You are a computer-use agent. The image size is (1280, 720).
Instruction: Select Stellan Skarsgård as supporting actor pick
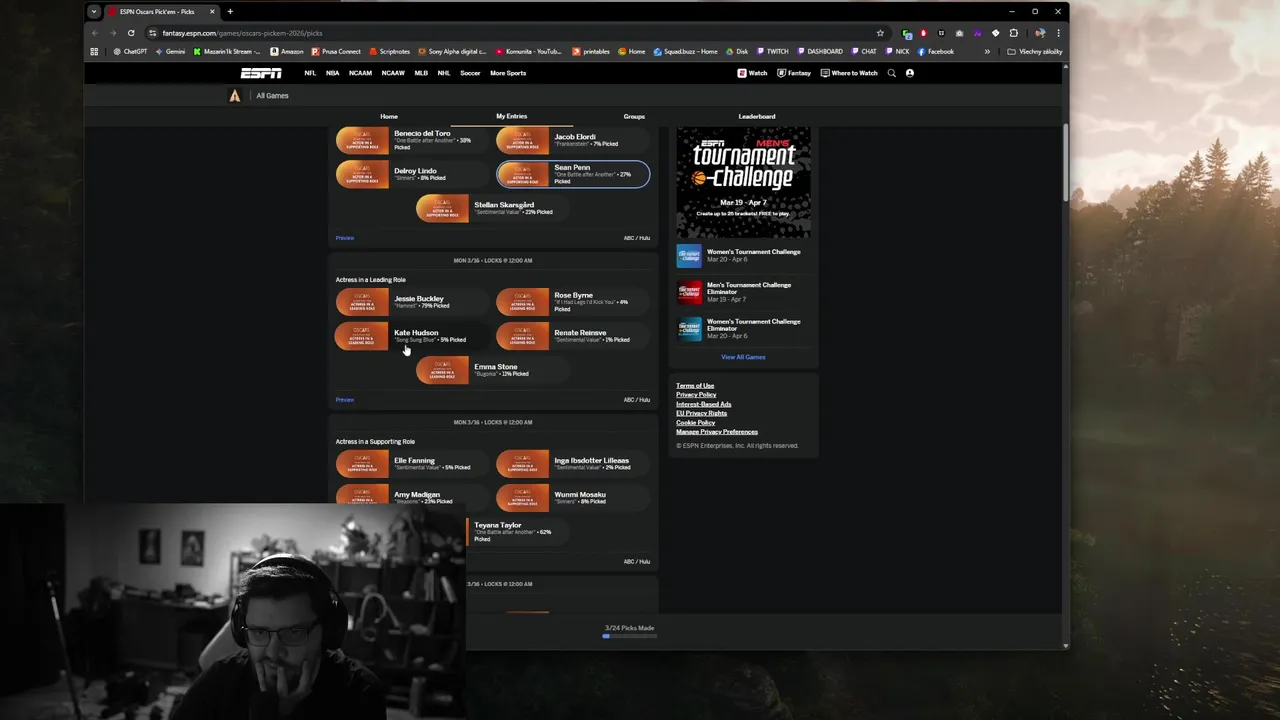tap(493, 208)
